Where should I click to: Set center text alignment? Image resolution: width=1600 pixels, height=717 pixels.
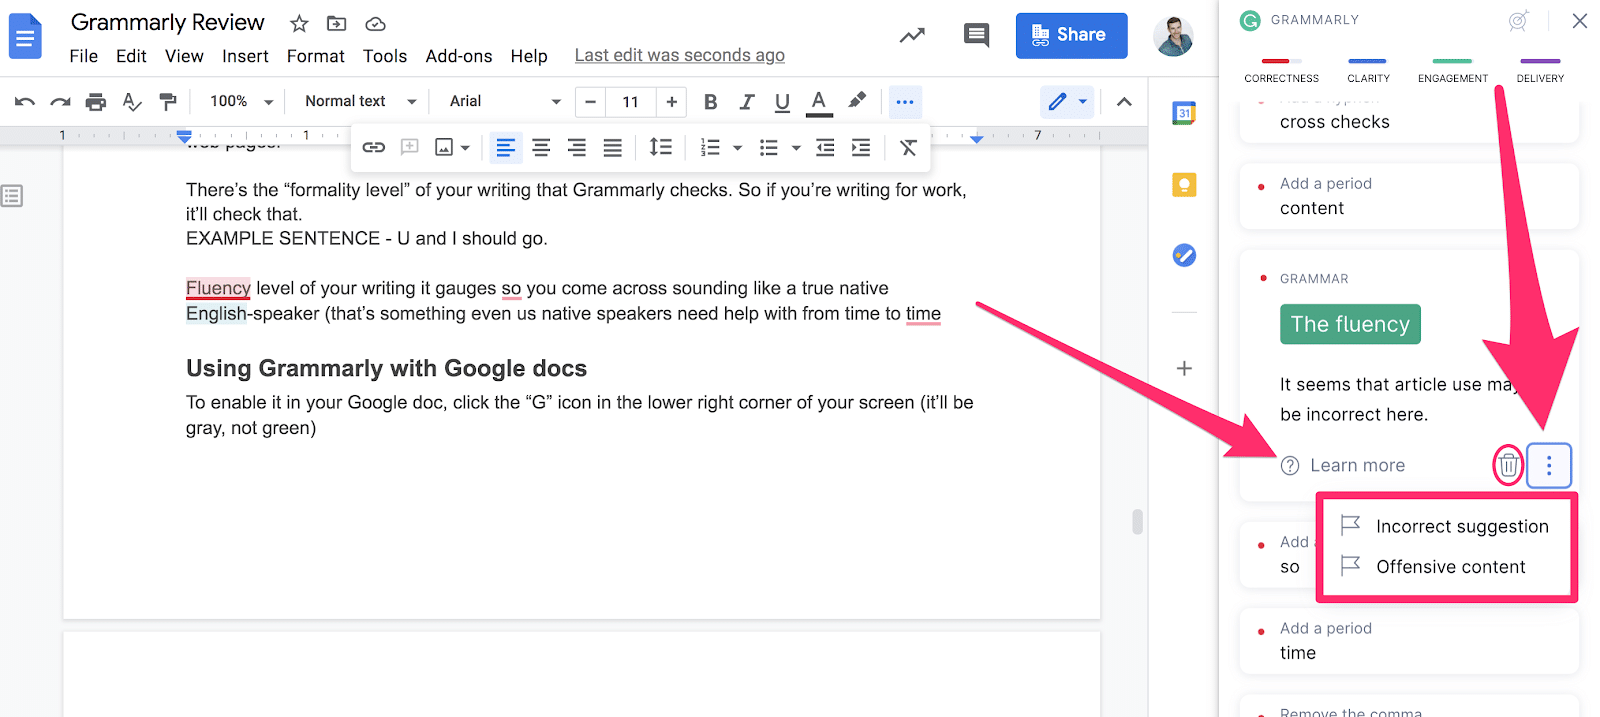(x=541, y=148)
